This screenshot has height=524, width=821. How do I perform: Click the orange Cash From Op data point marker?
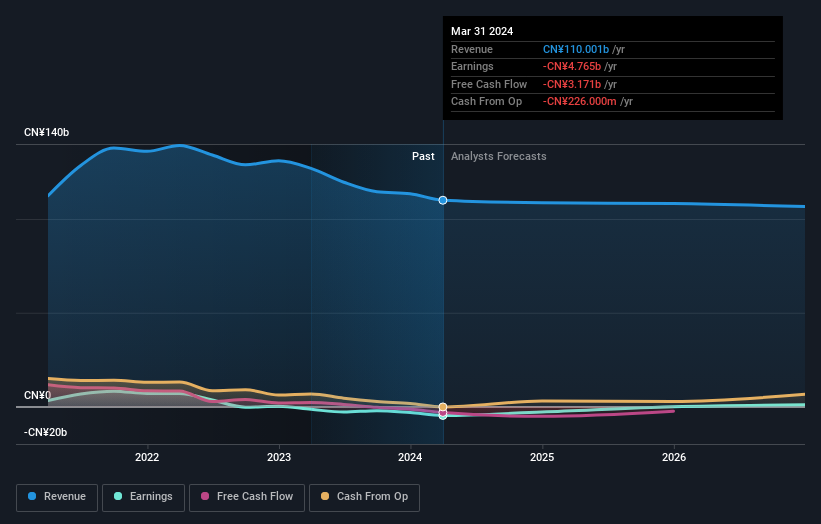coord(443,407)
